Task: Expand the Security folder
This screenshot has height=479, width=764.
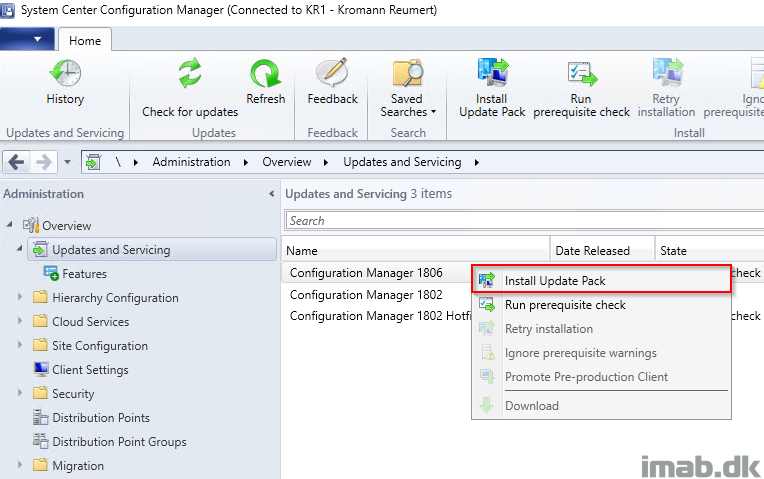Action: [x=20, y=392]
